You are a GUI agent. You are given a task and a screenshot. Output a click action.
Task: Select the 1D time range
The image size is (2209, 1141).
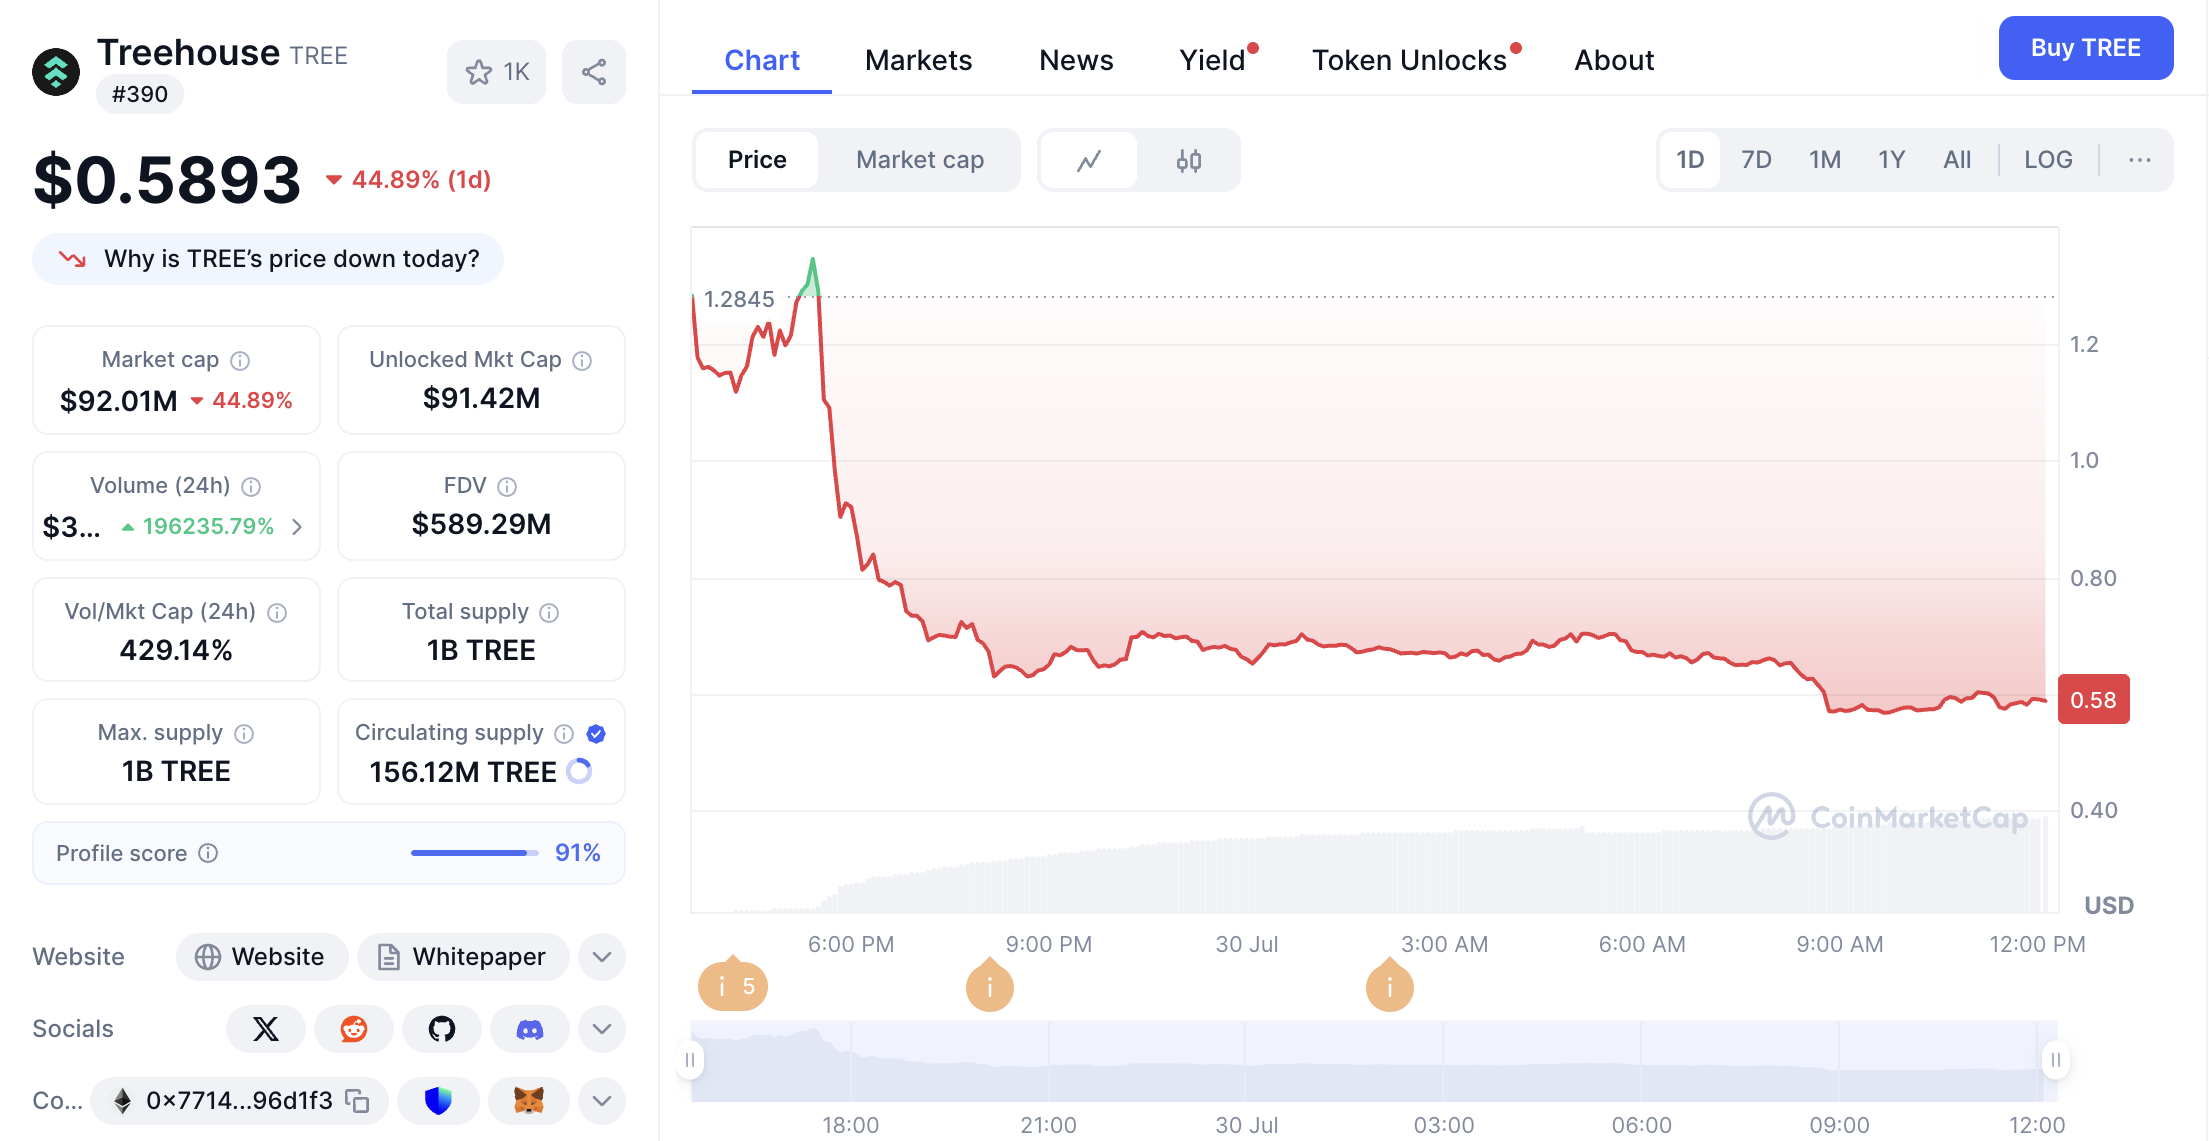point(1690,160)
